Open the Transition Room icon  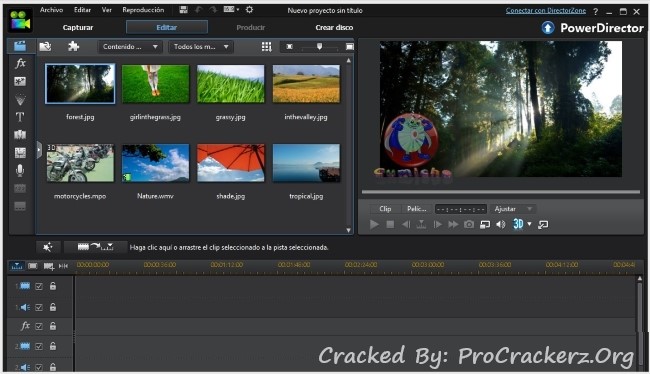20,135
